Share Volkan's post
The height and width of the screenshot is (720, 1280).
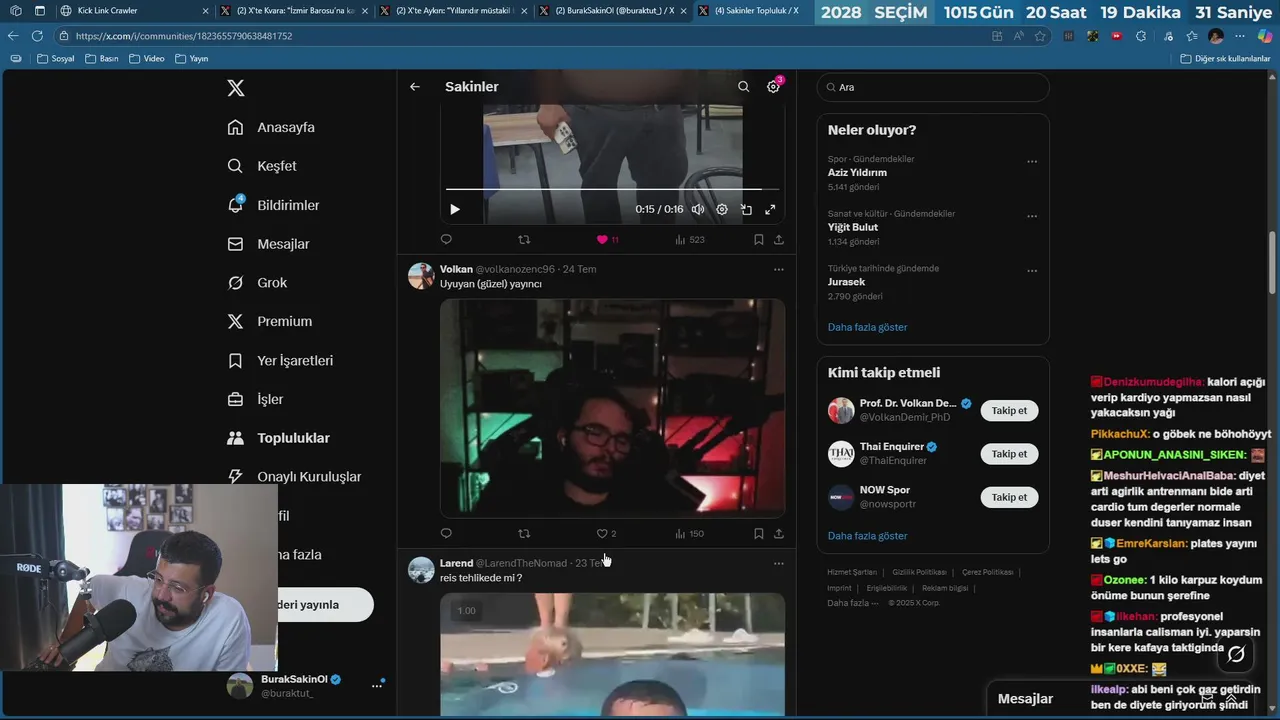coord(779,533)
